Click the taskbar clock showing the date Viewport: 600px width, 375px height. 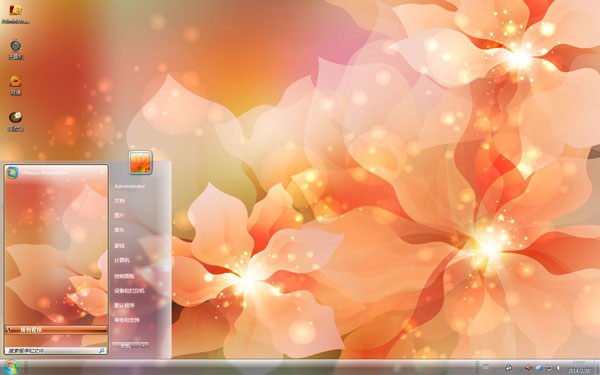click(x=579, y=368)
